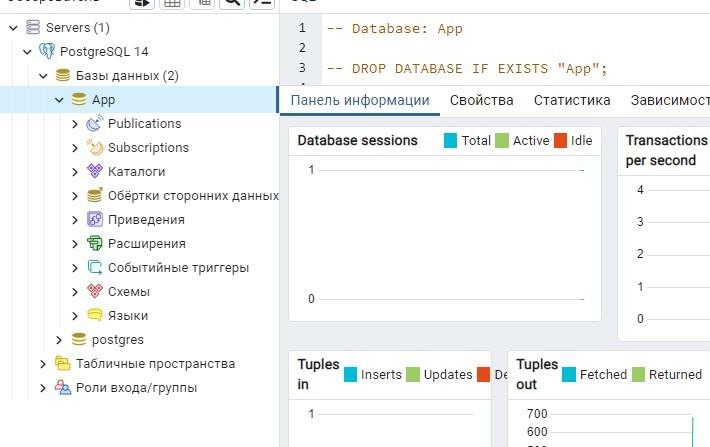Expand the Обёртки сторонних данных node

(x=75, y=196)
